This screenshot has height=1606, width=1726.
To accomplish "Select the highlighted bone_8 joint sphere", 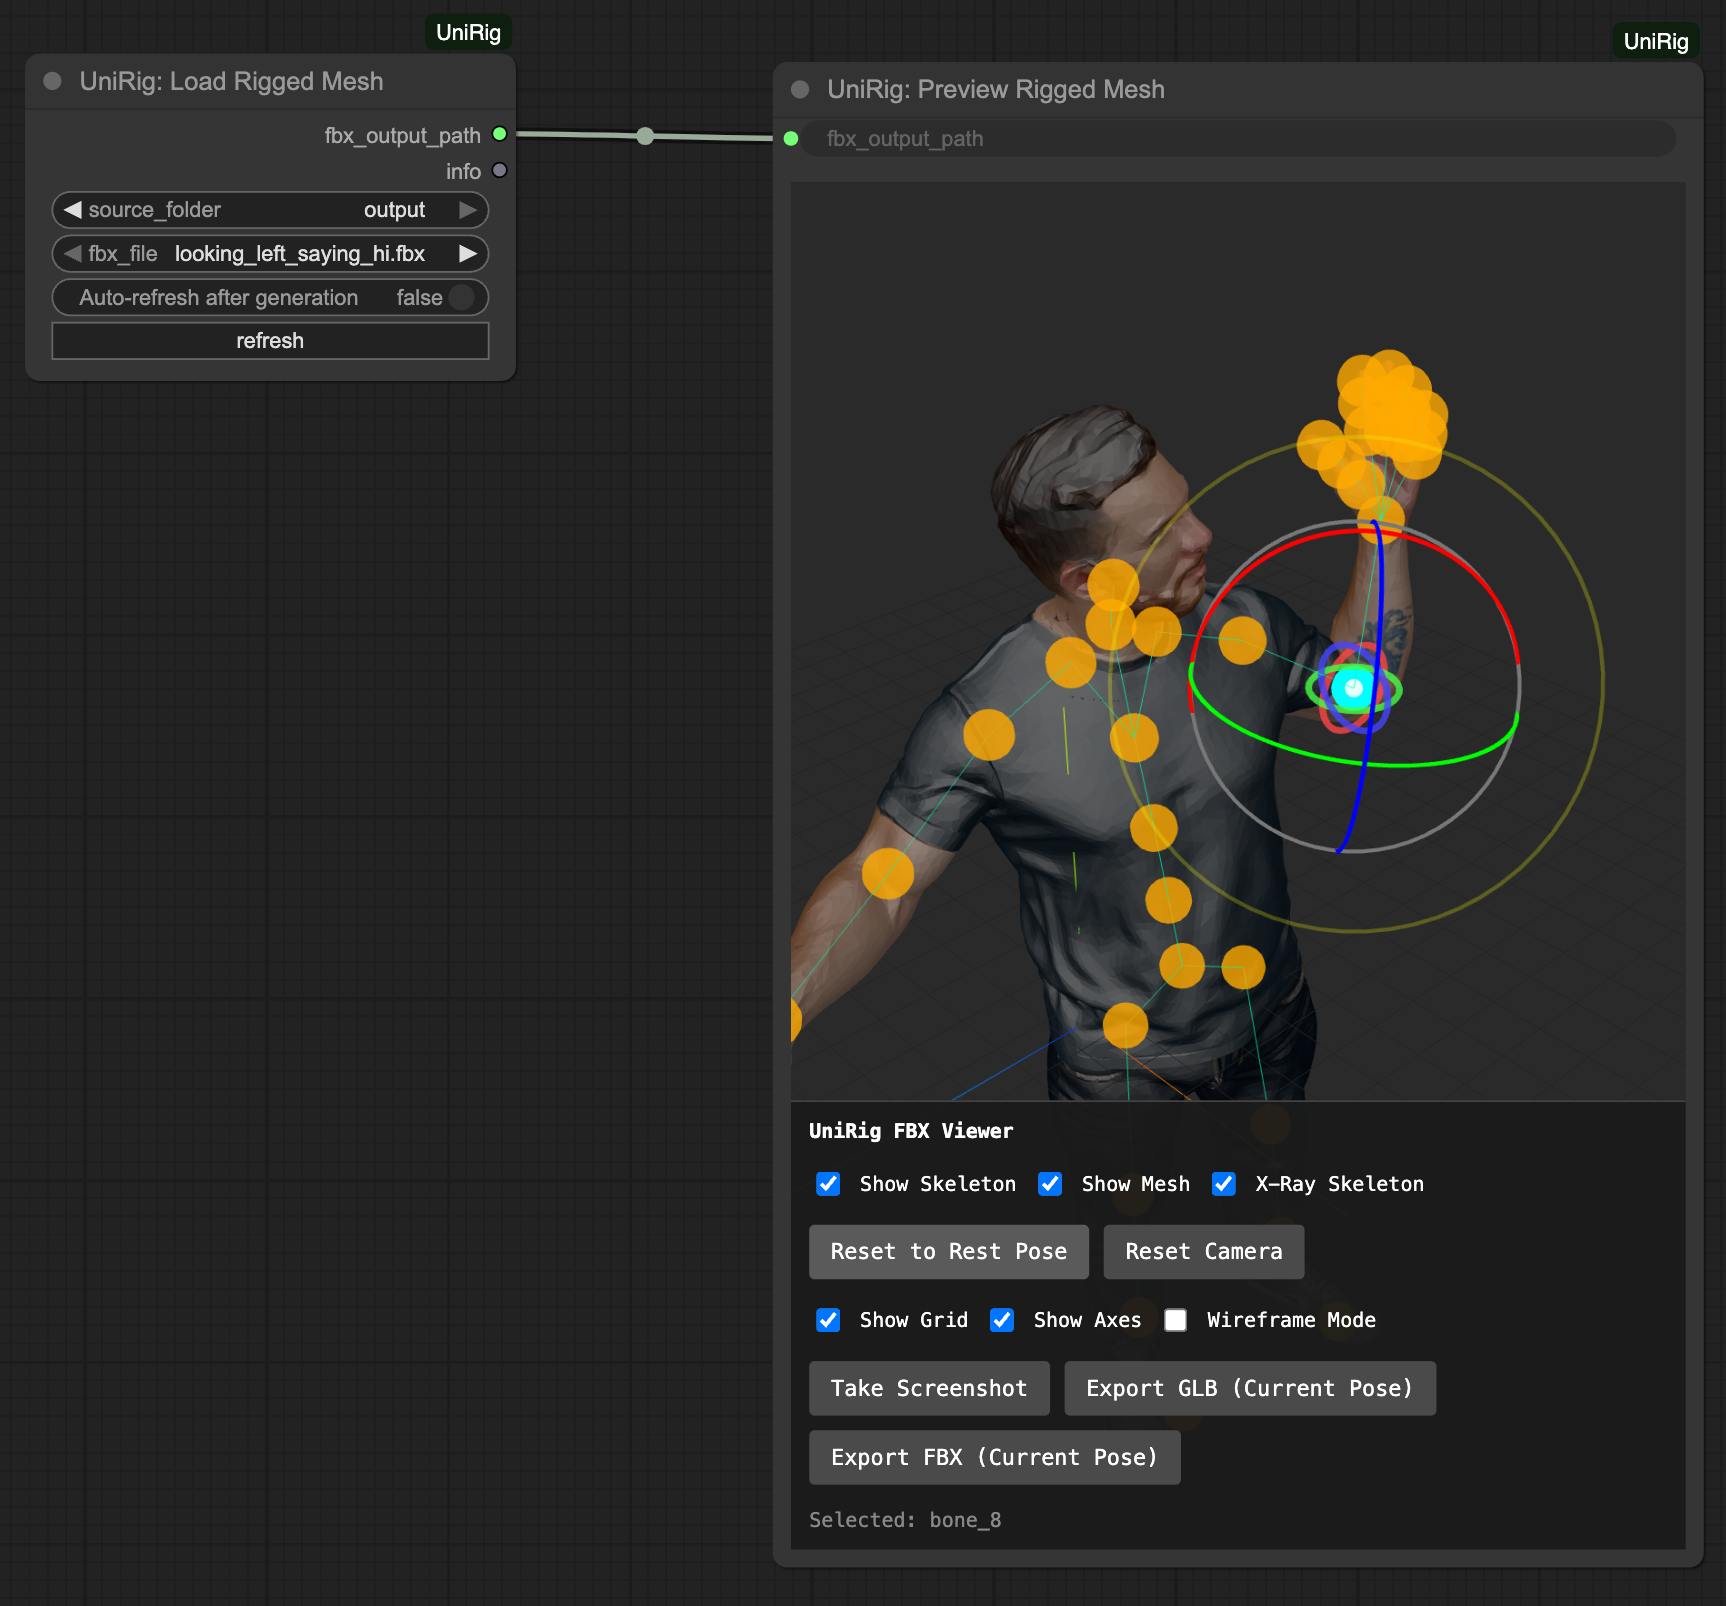I will point(1353,686).
